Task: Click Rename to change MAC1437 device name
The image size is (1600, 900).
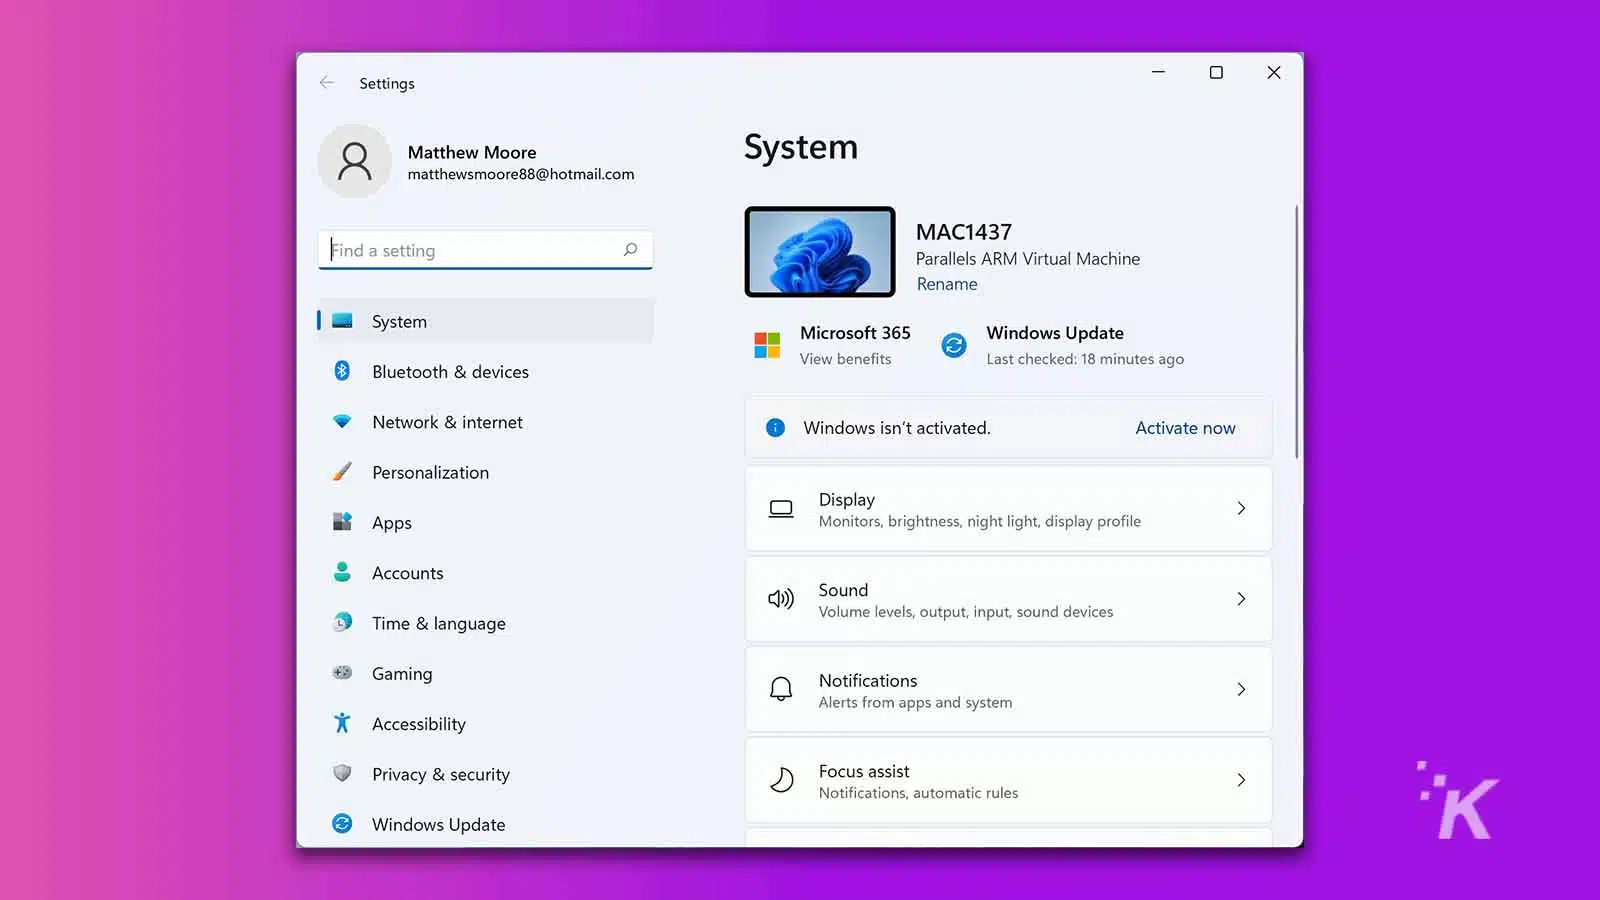Action: [946, 284]
